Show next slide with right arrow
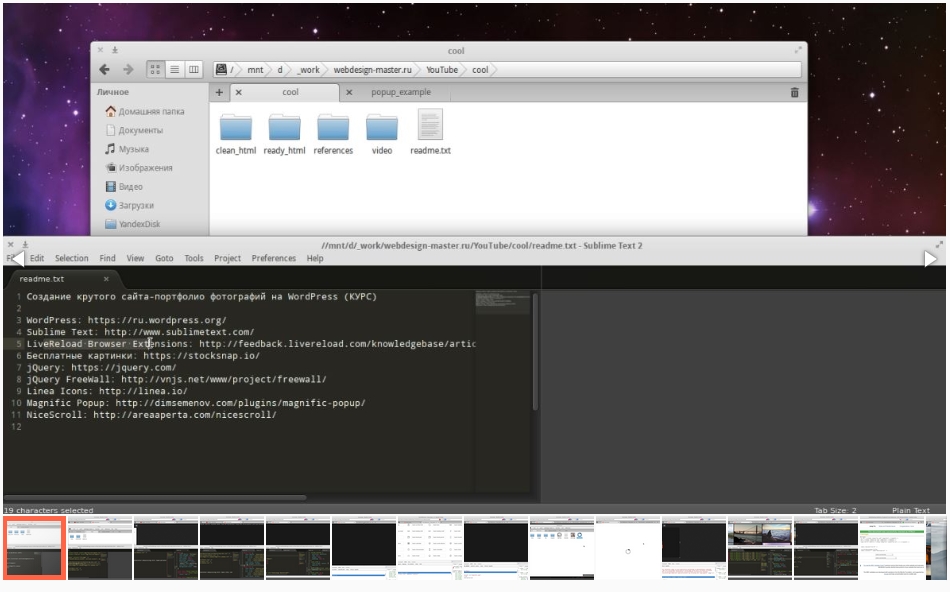The width and height of the screenshot is (950, 592). click(931, 258)
